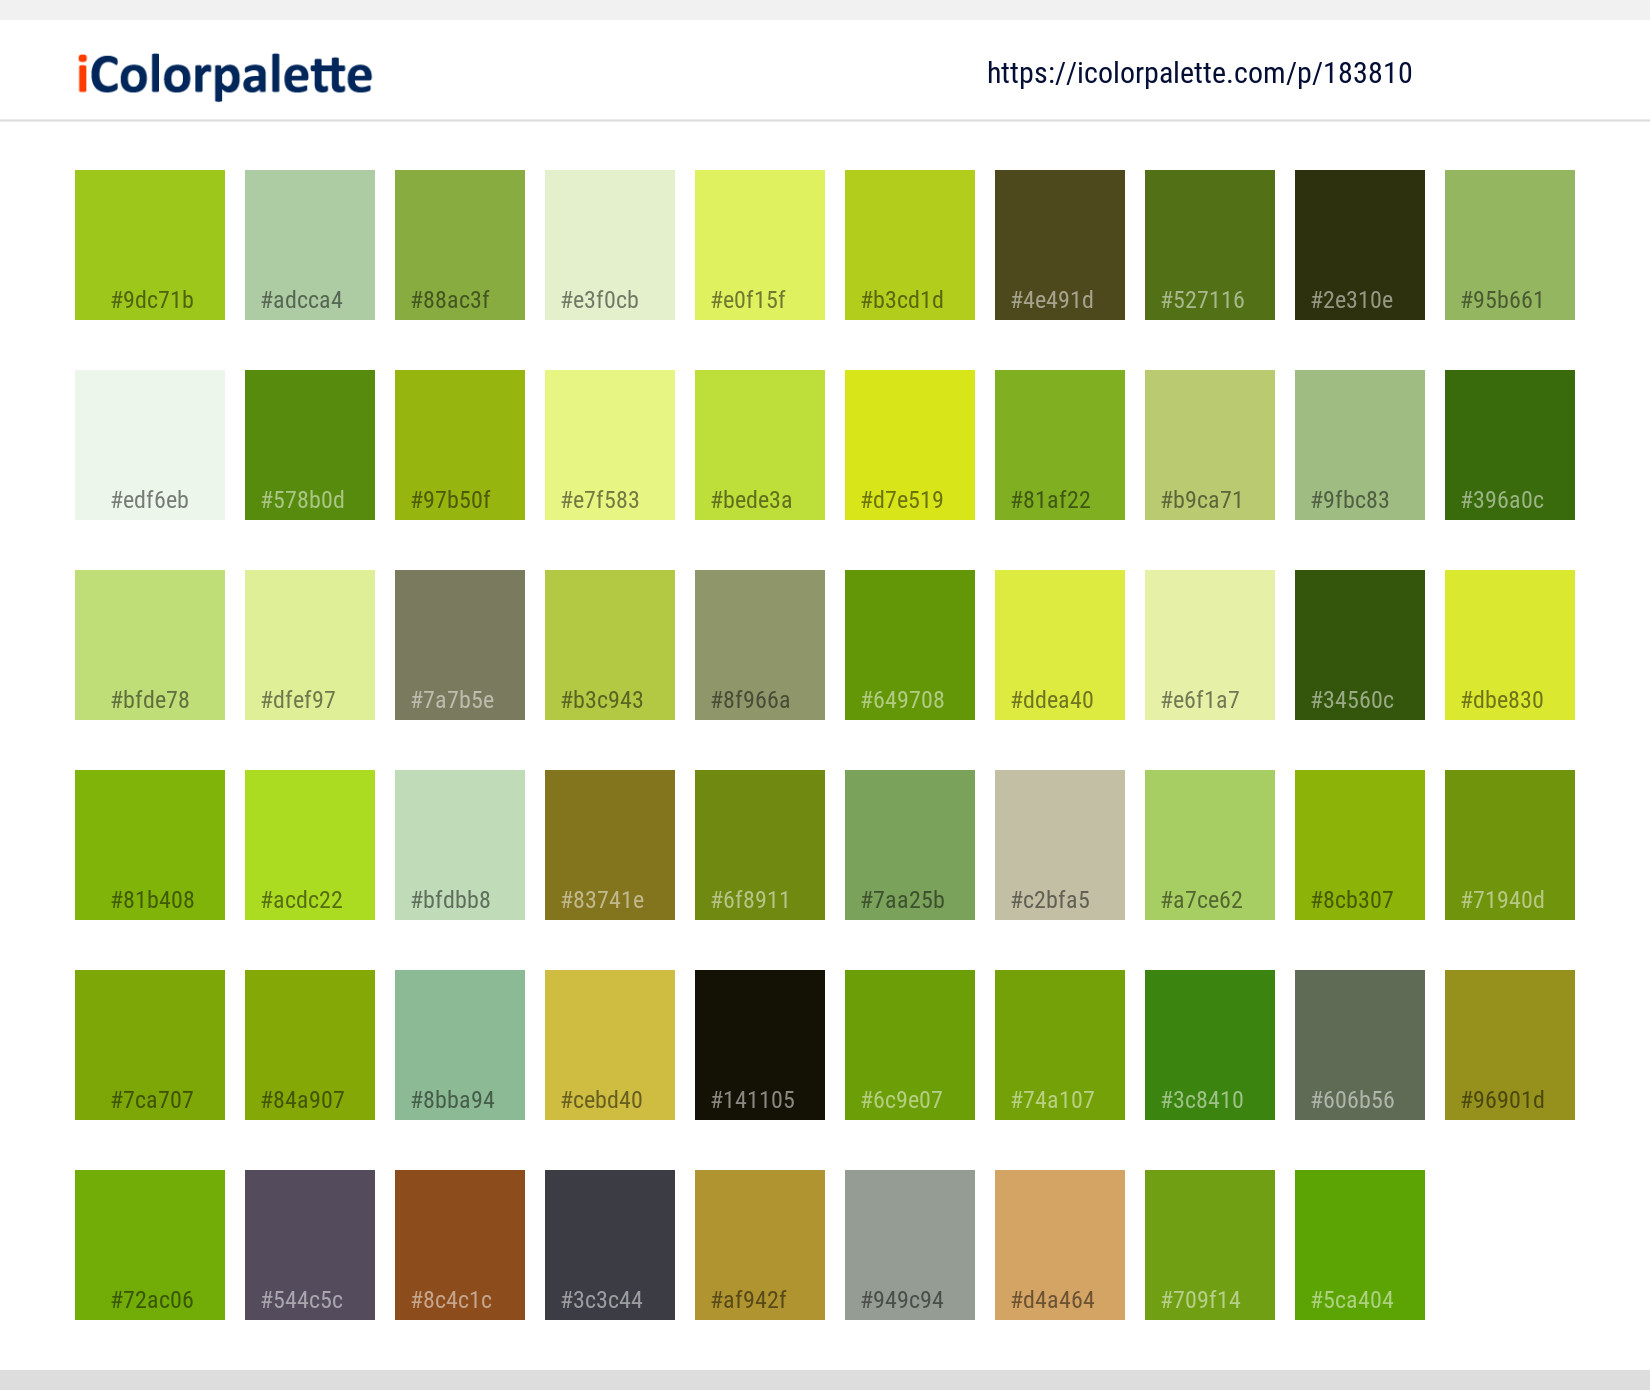Click the #71940d swatch
This screenshot has width=1650, height=1390.
tap(1510, 845)
